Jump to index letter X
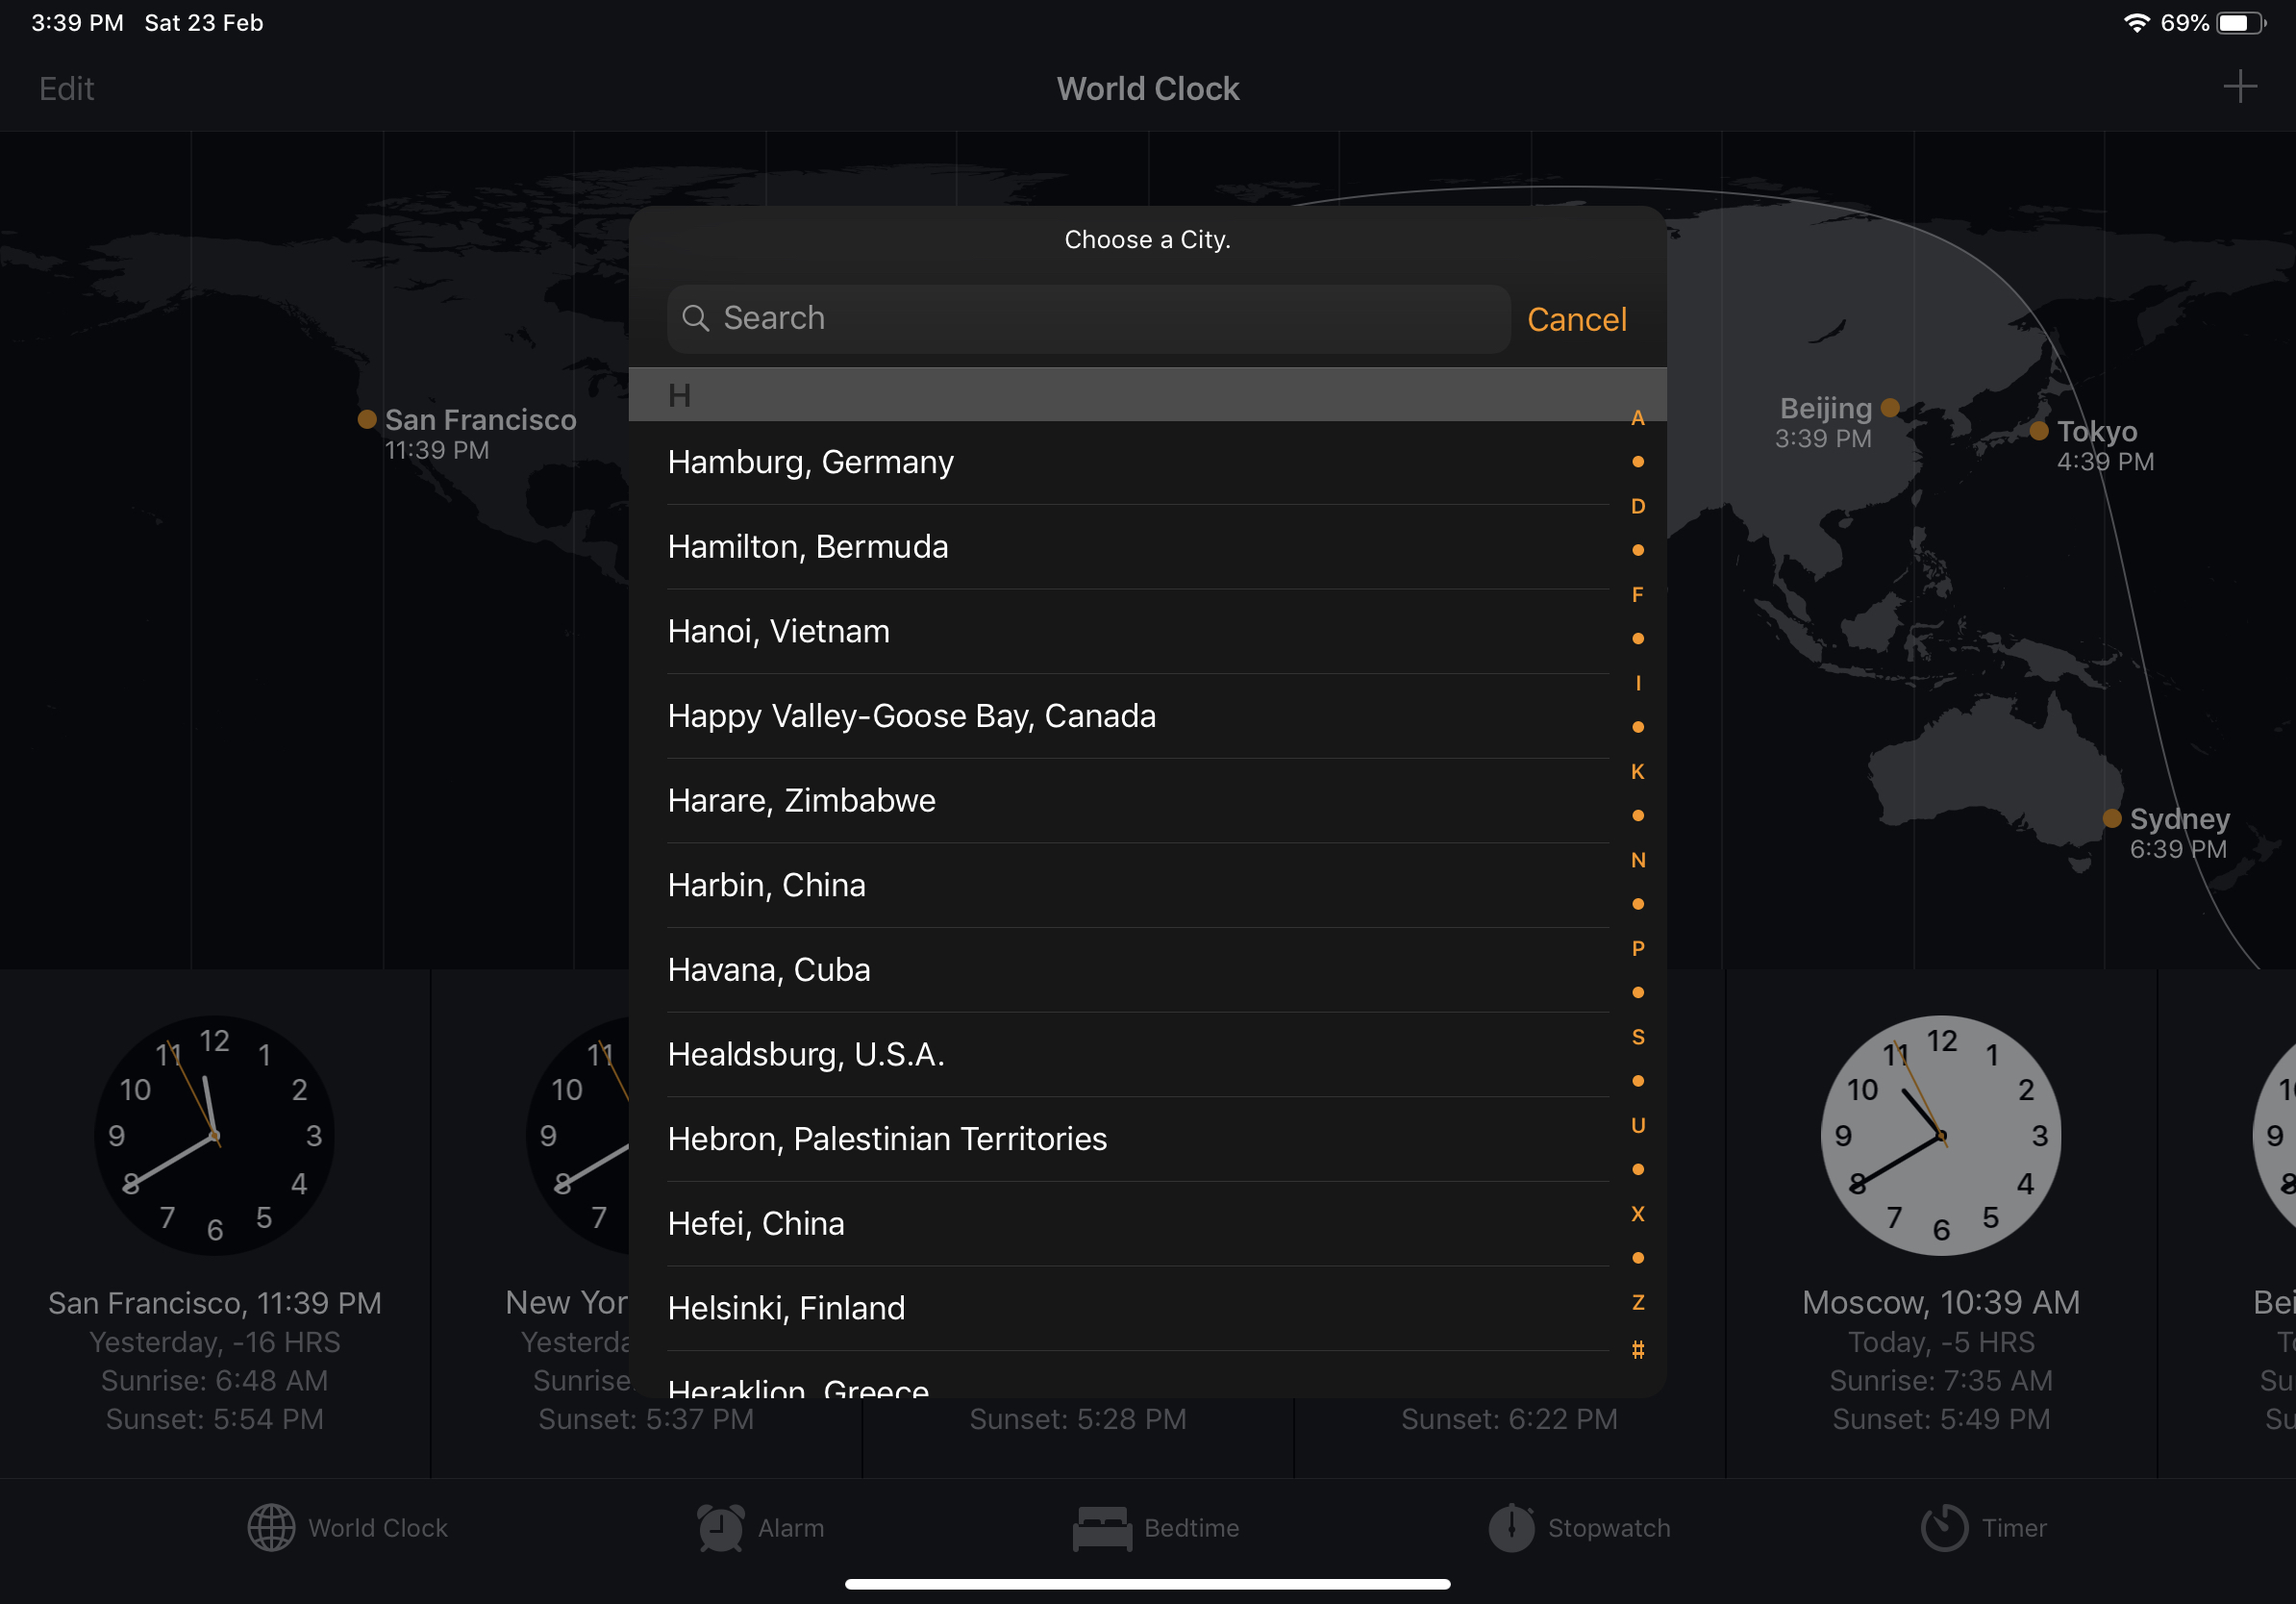Screen dimensions: 2296x1604 pos(1637,1214)
